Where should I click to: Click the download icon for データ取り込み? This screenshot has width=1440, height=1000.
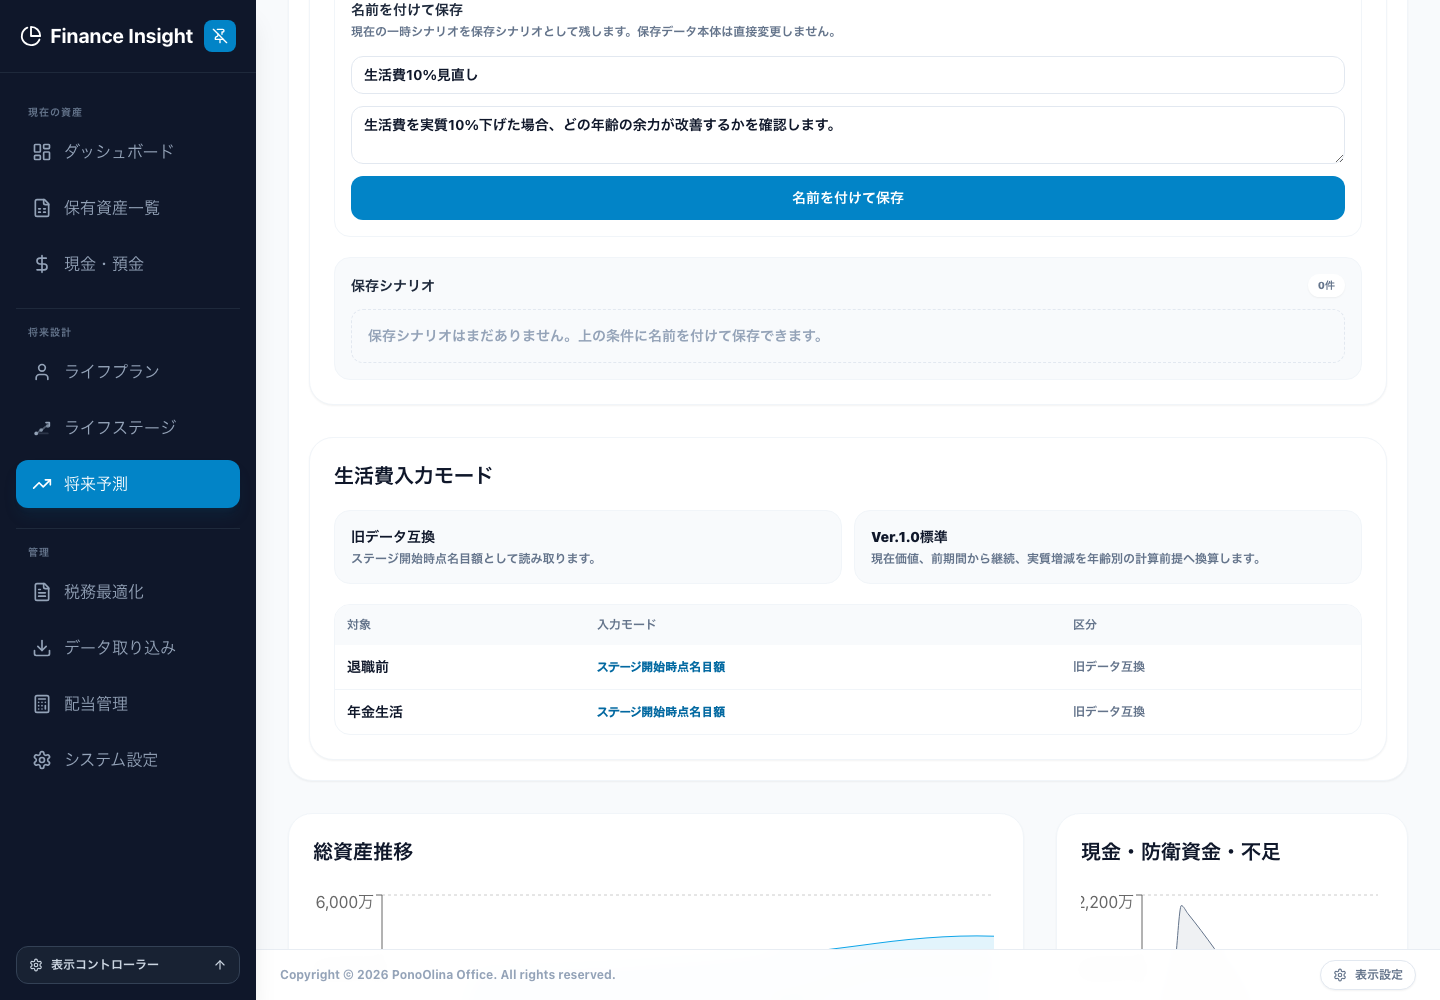click(x=42, y=648)
